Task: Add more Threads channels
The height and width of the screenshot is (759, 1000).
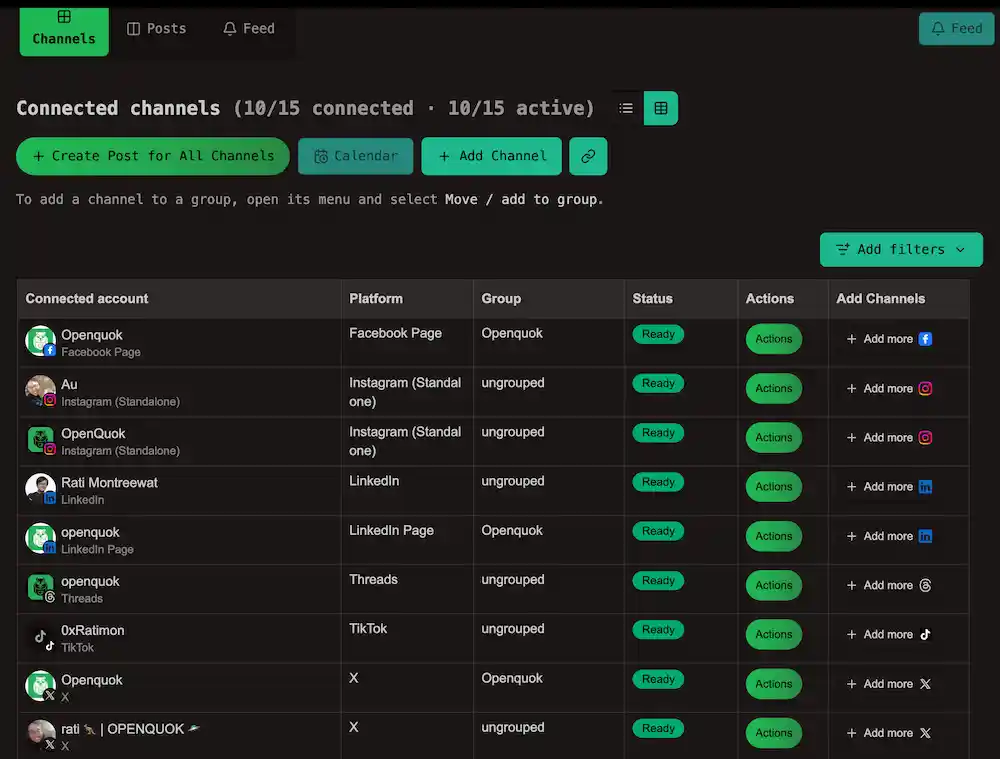Action: 889,586
